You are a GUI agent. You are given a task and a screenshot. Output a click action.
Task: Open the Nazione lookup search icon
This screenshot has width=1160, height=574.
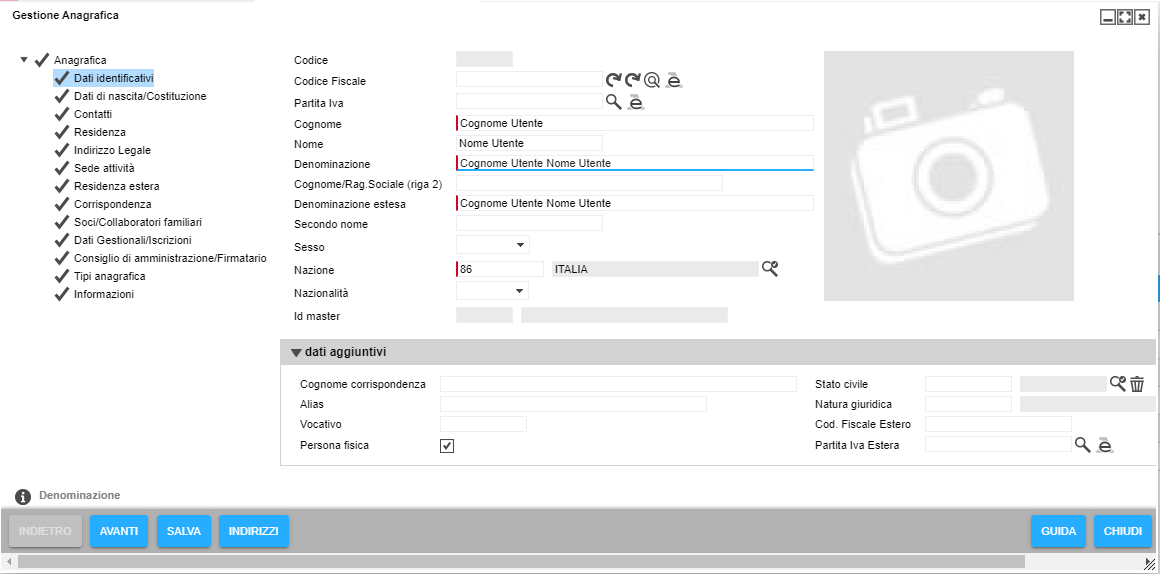(x=769, y=268)
